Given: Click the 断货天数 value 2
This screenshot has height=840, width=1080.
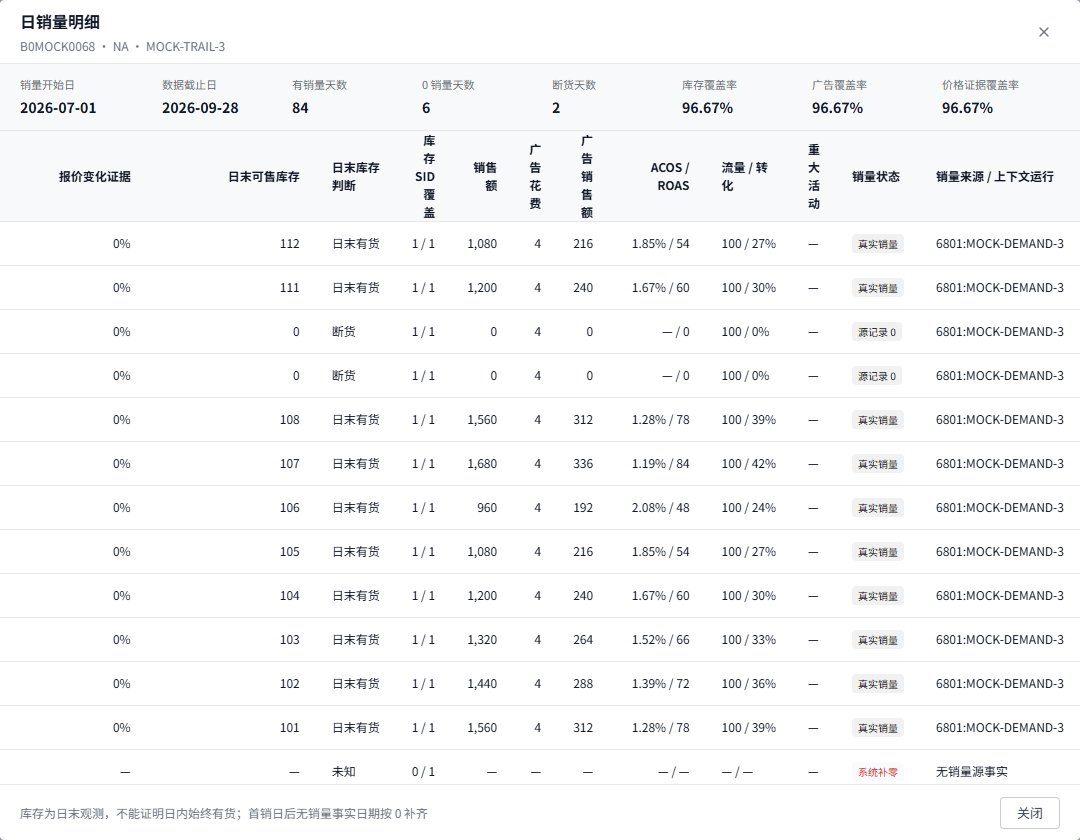Looking at the screenshot, I should pos(556,108).
